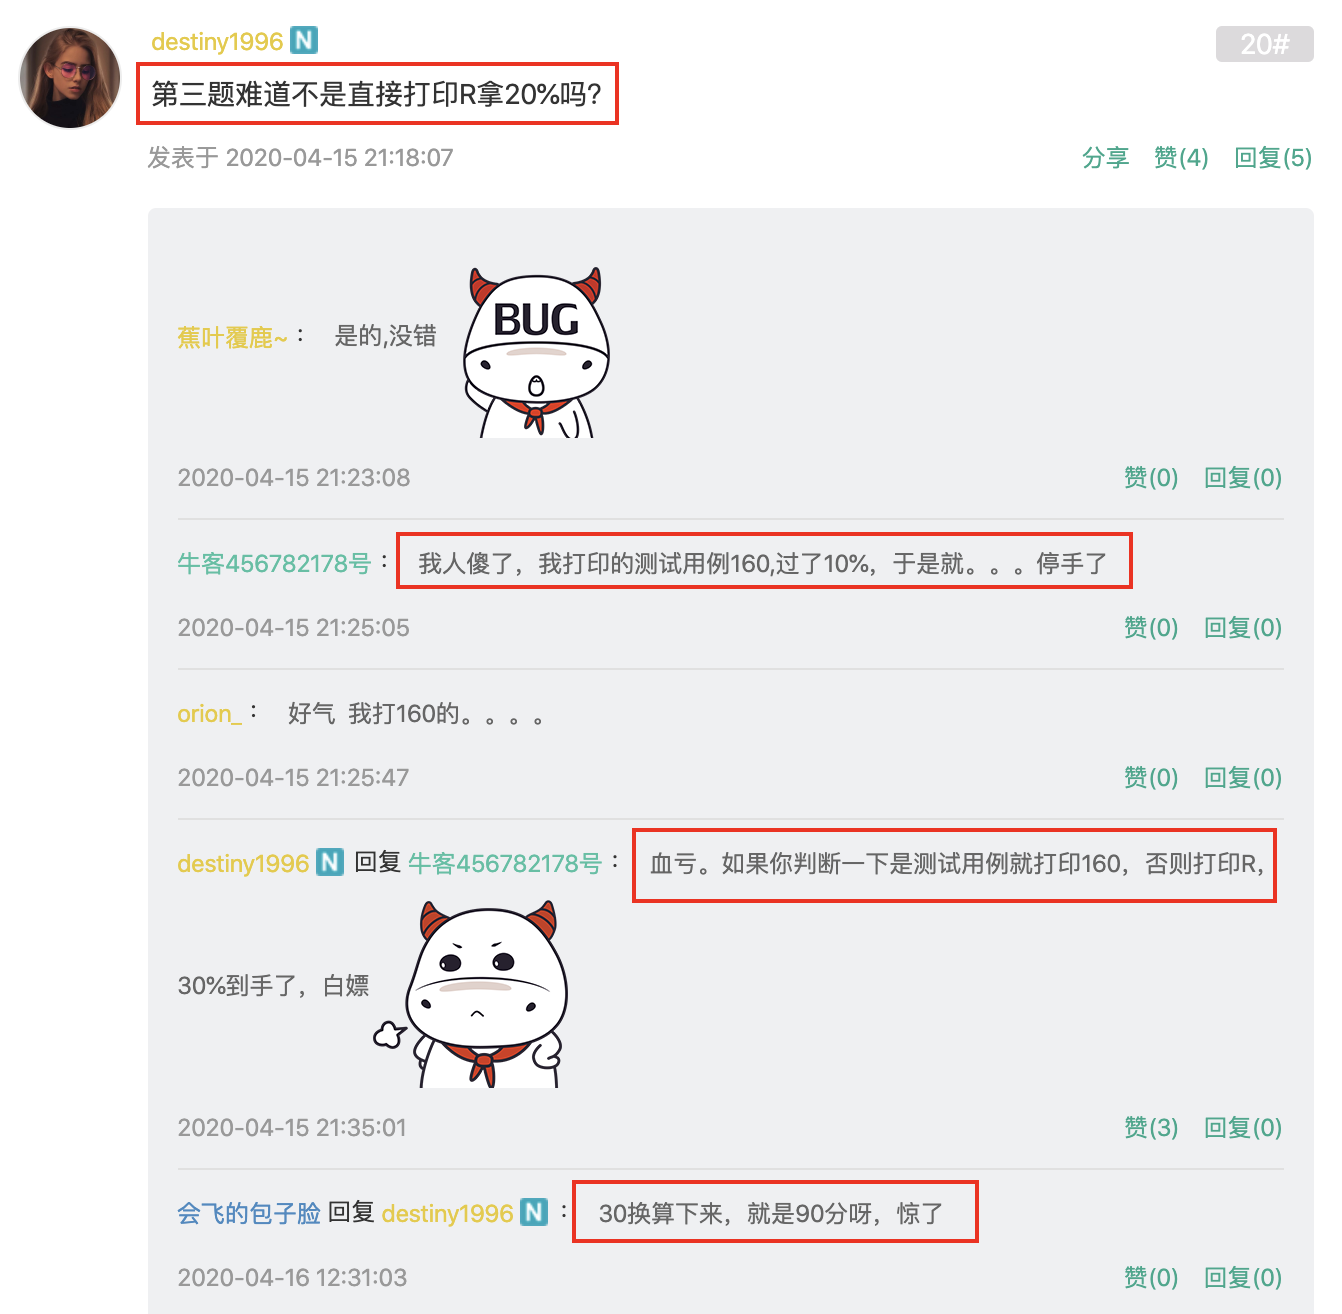Click the 20# floor number badge
The width and height of the screenshot is (1342, 1314).
tap(1264, 44)
